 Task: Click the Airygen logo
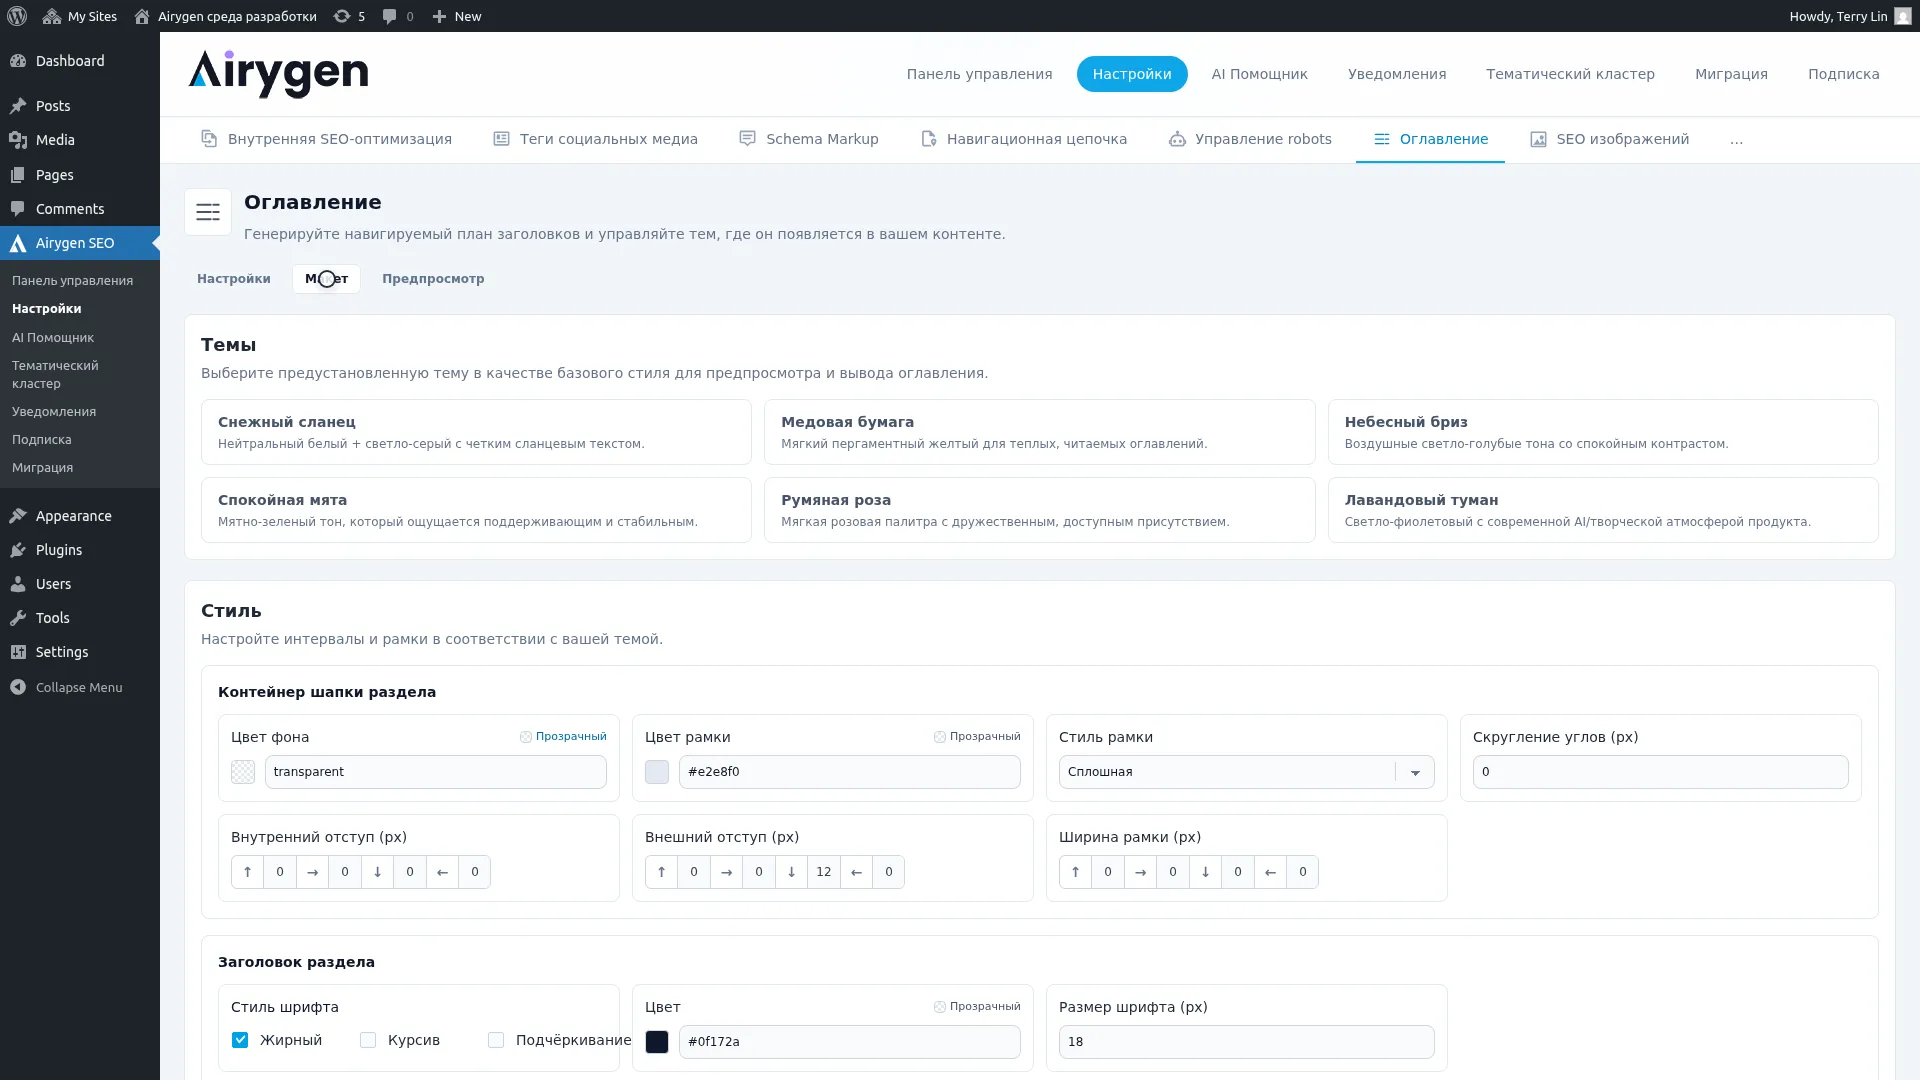(x=278, y=73)
